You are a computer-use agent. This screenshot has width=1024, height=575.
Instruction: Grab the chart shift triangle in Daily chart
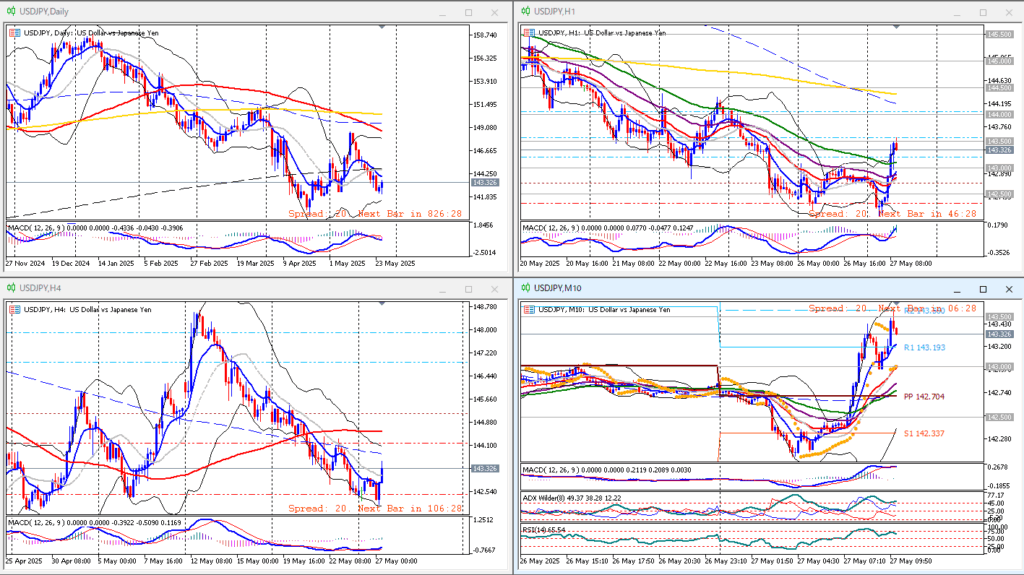pos(382,27)
